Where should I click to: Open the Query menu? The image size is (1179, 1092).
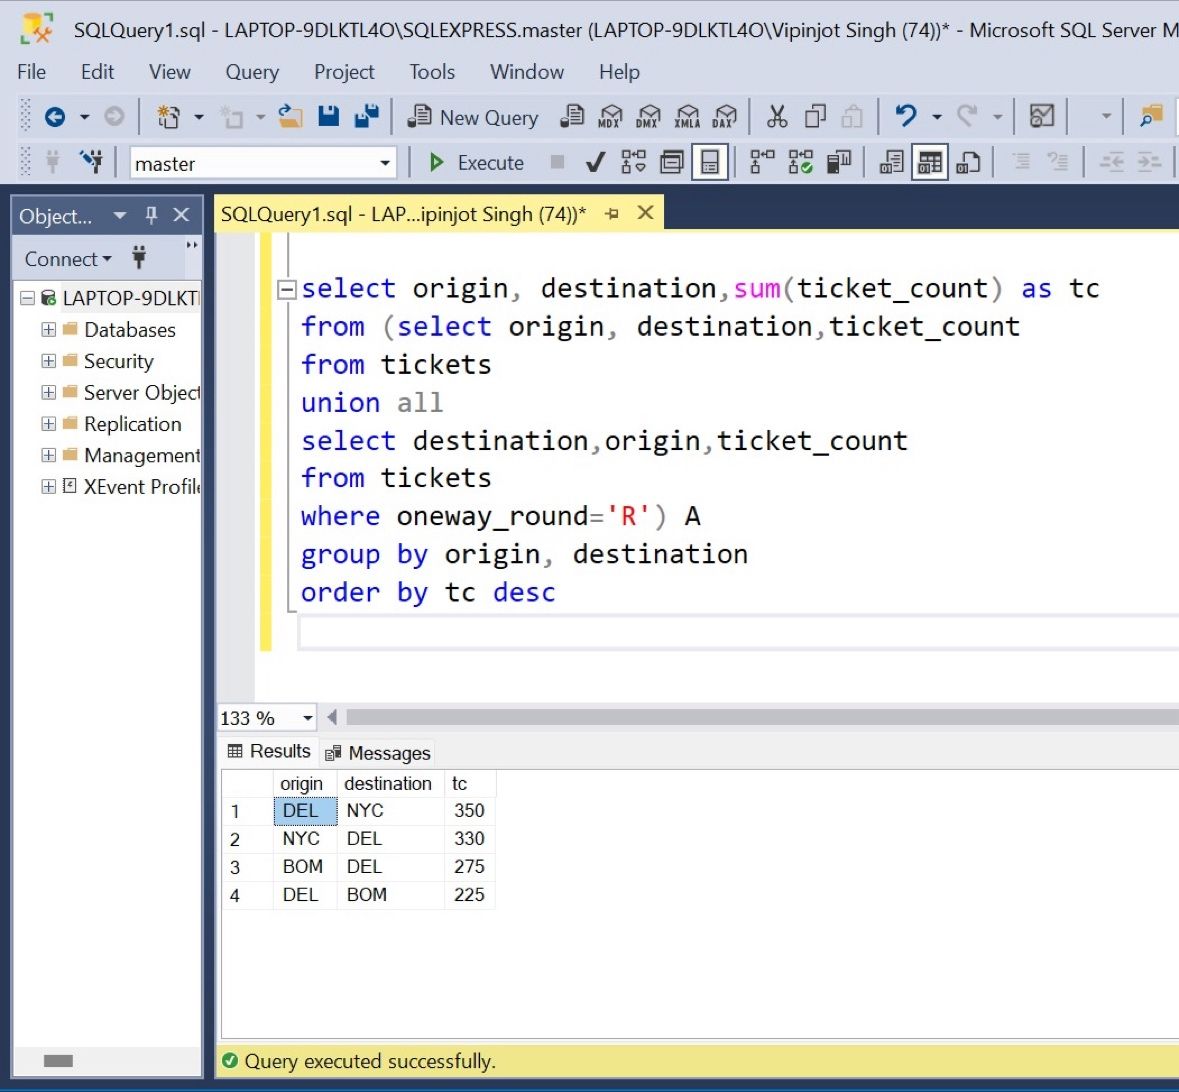tap(252, 72)
